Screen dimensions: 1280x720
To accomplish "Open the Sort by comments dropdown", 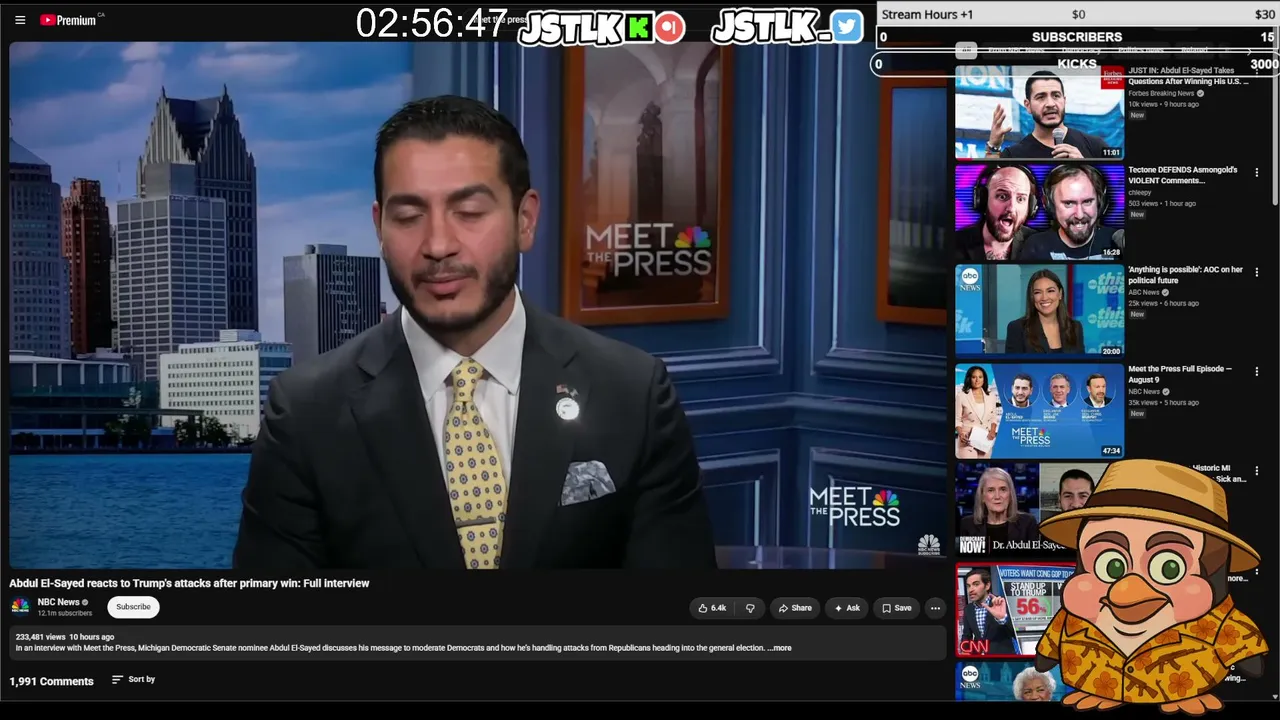I will pyautogui.click(x=134, y=680).
